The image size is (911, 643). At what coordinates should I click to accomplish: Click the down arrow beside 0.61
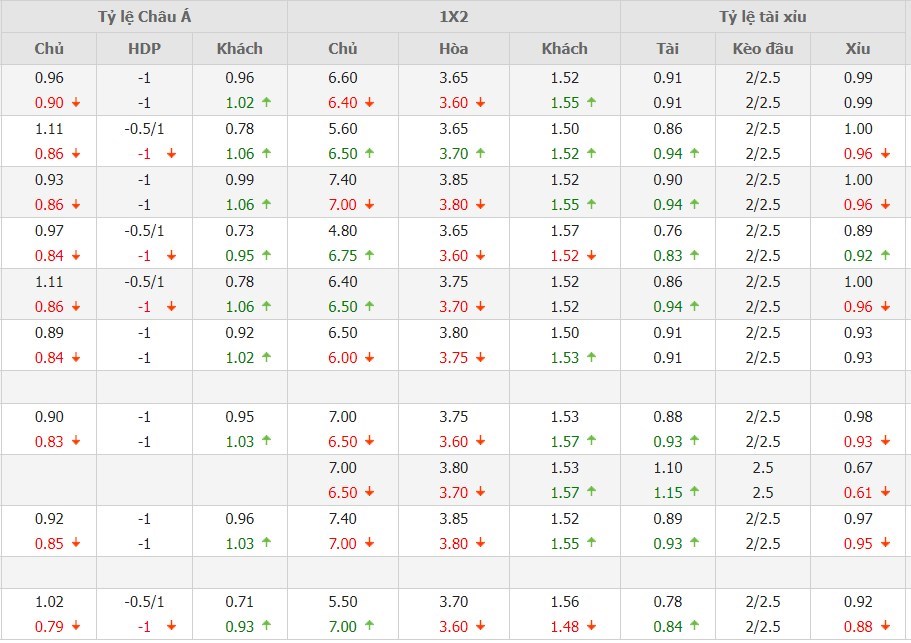884,493
